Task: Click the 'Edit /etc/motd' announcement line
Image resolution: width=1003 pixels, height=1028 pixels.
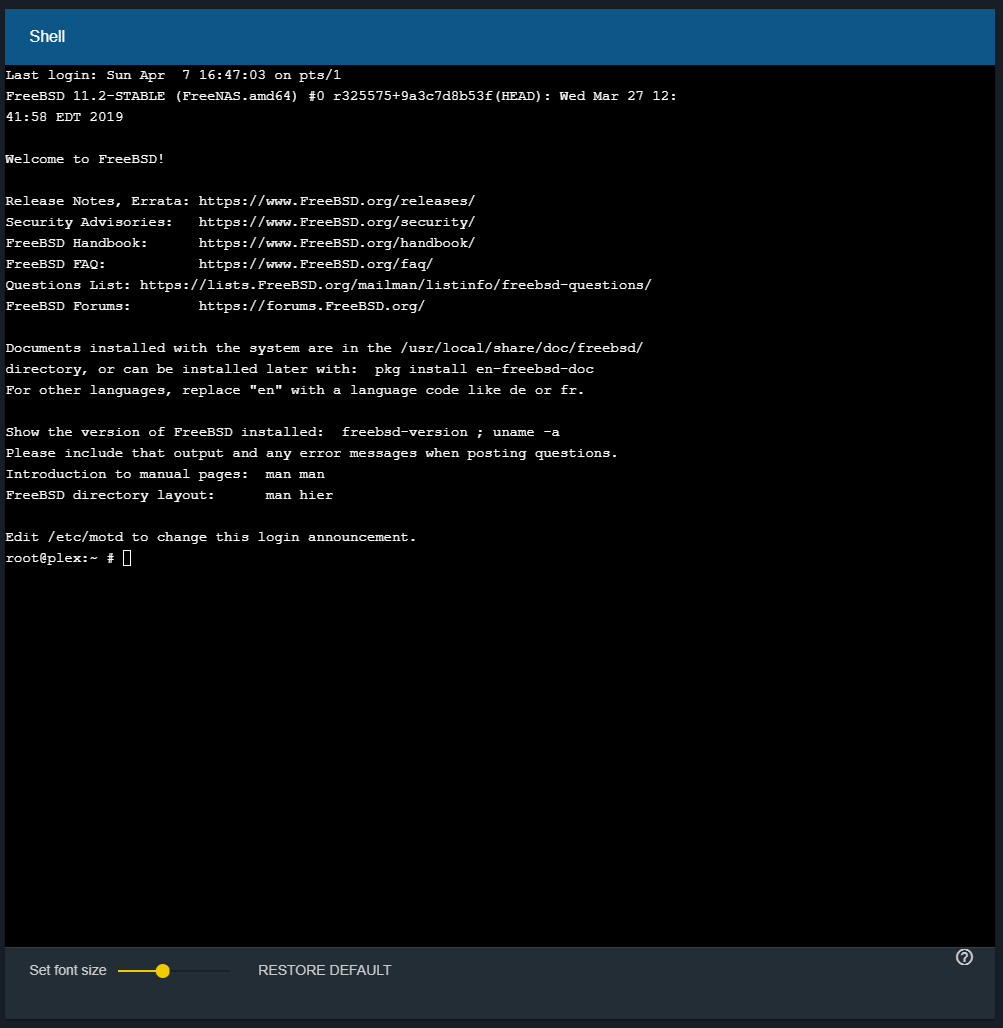Action: (x=211, y=537)
